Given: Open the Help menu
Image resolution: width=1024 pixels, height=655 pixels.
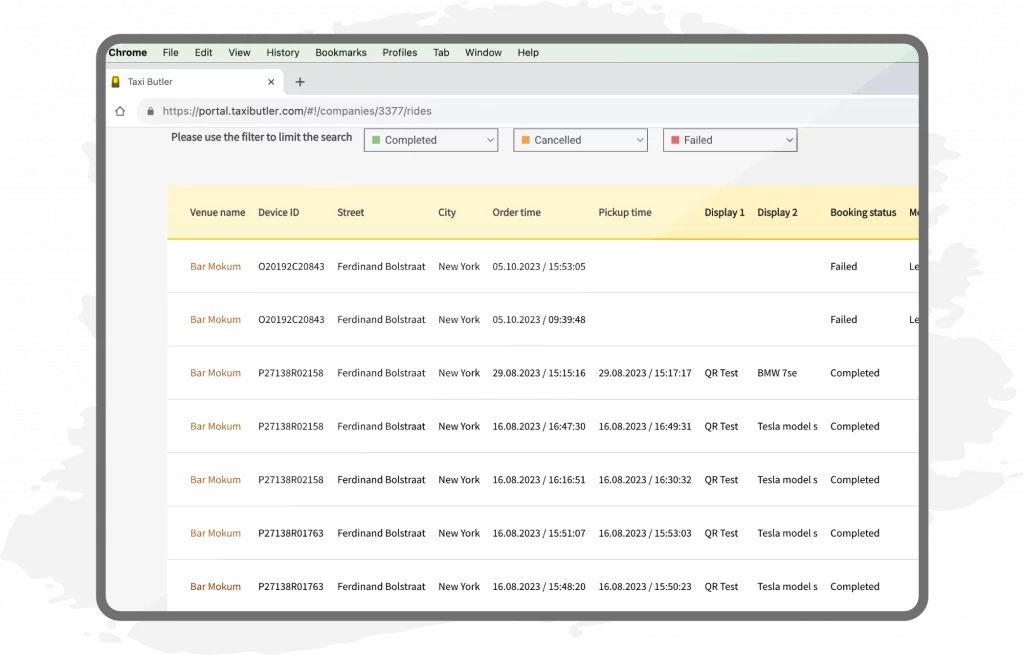Looking at the screenshot, I should click(x=528, y=52).
